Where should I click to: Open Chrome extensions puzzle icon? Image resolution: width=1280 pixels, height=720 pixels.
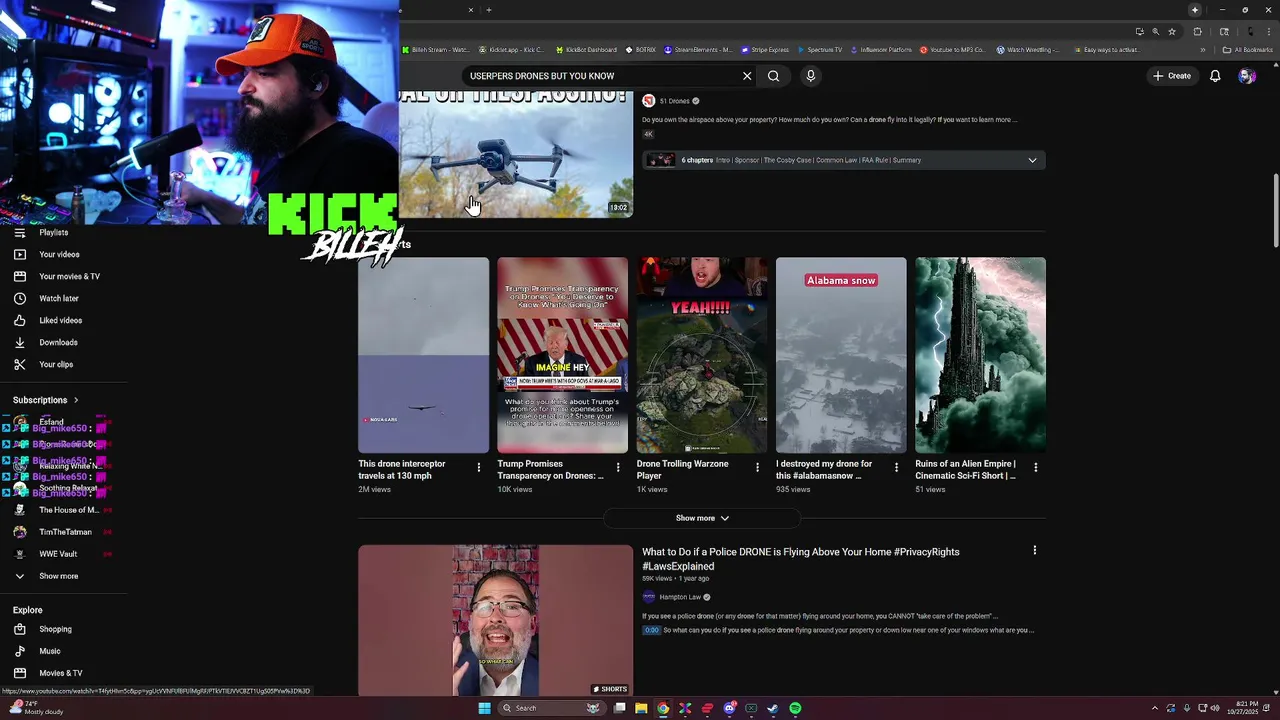pos(1198,31)
